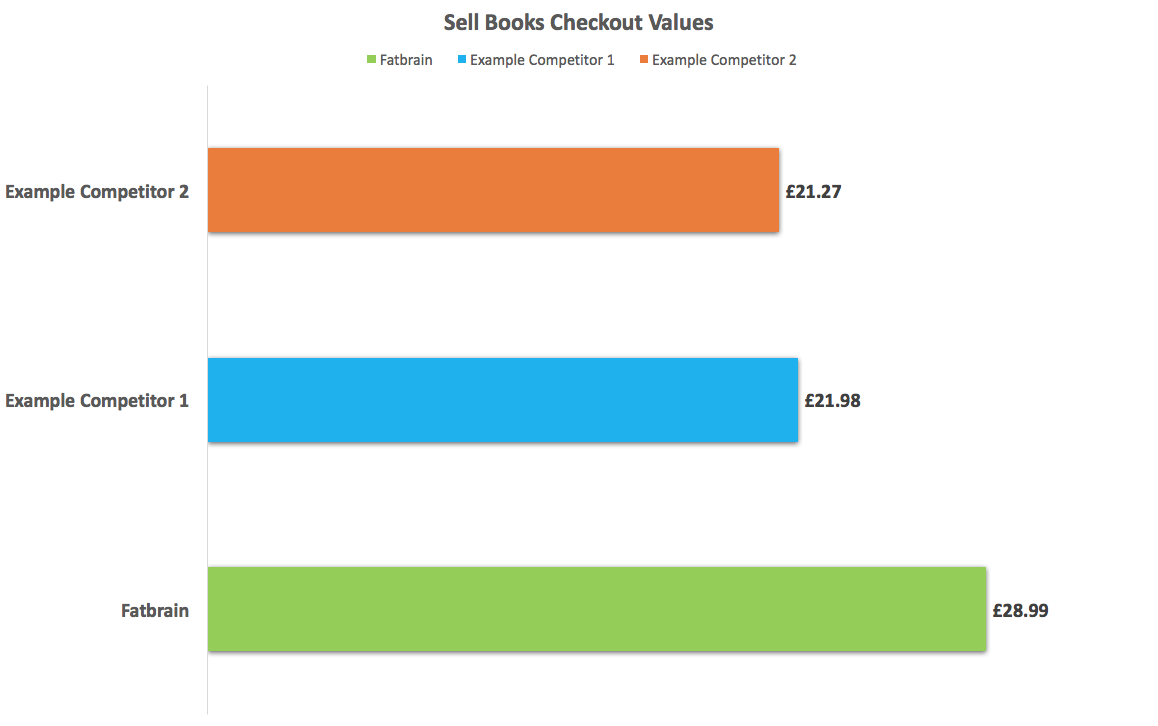The height and width of the screenshot is (726, 1158).
Task: Select the £28.99 data label
Action: pos(1020,610)
